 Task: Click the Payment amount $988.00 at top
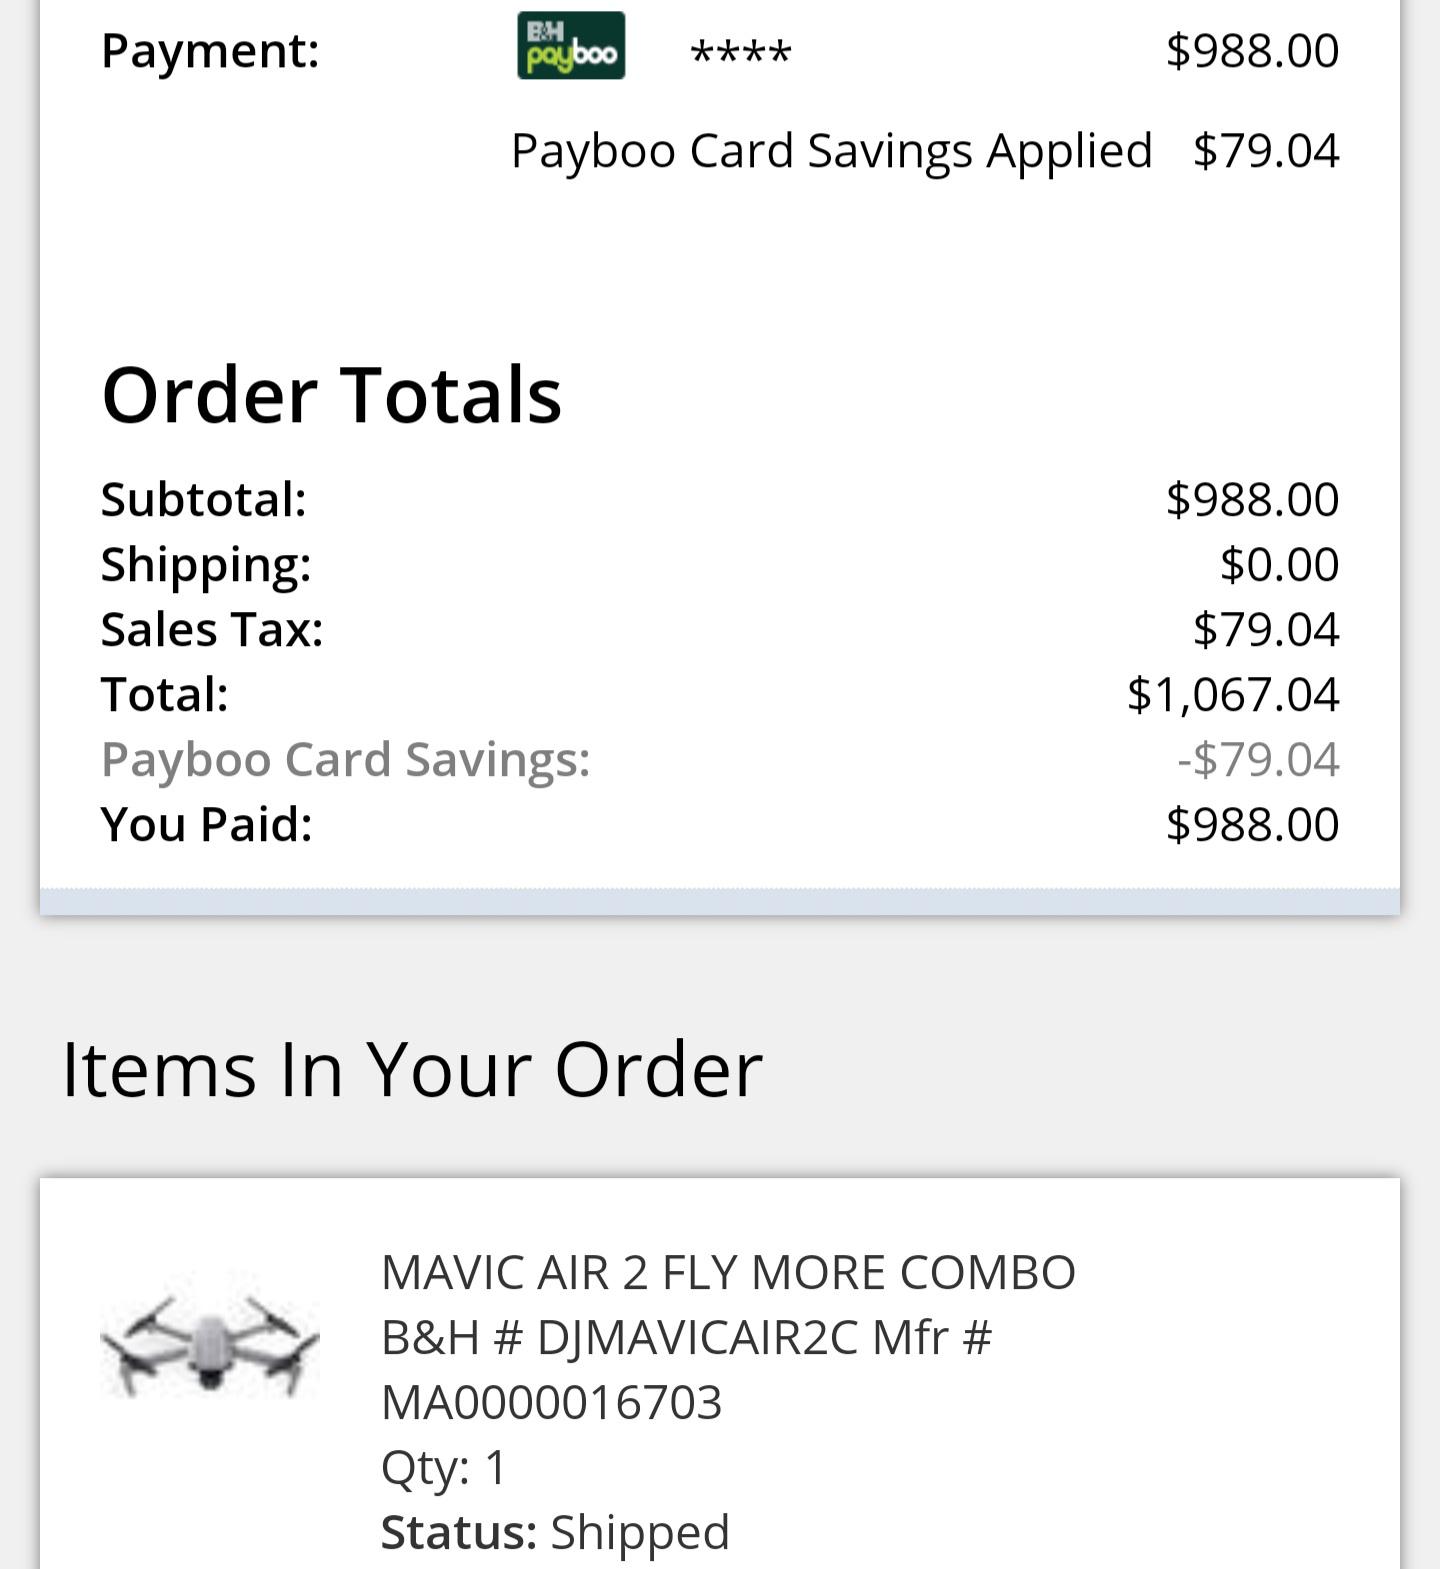tap(1252, 50)
